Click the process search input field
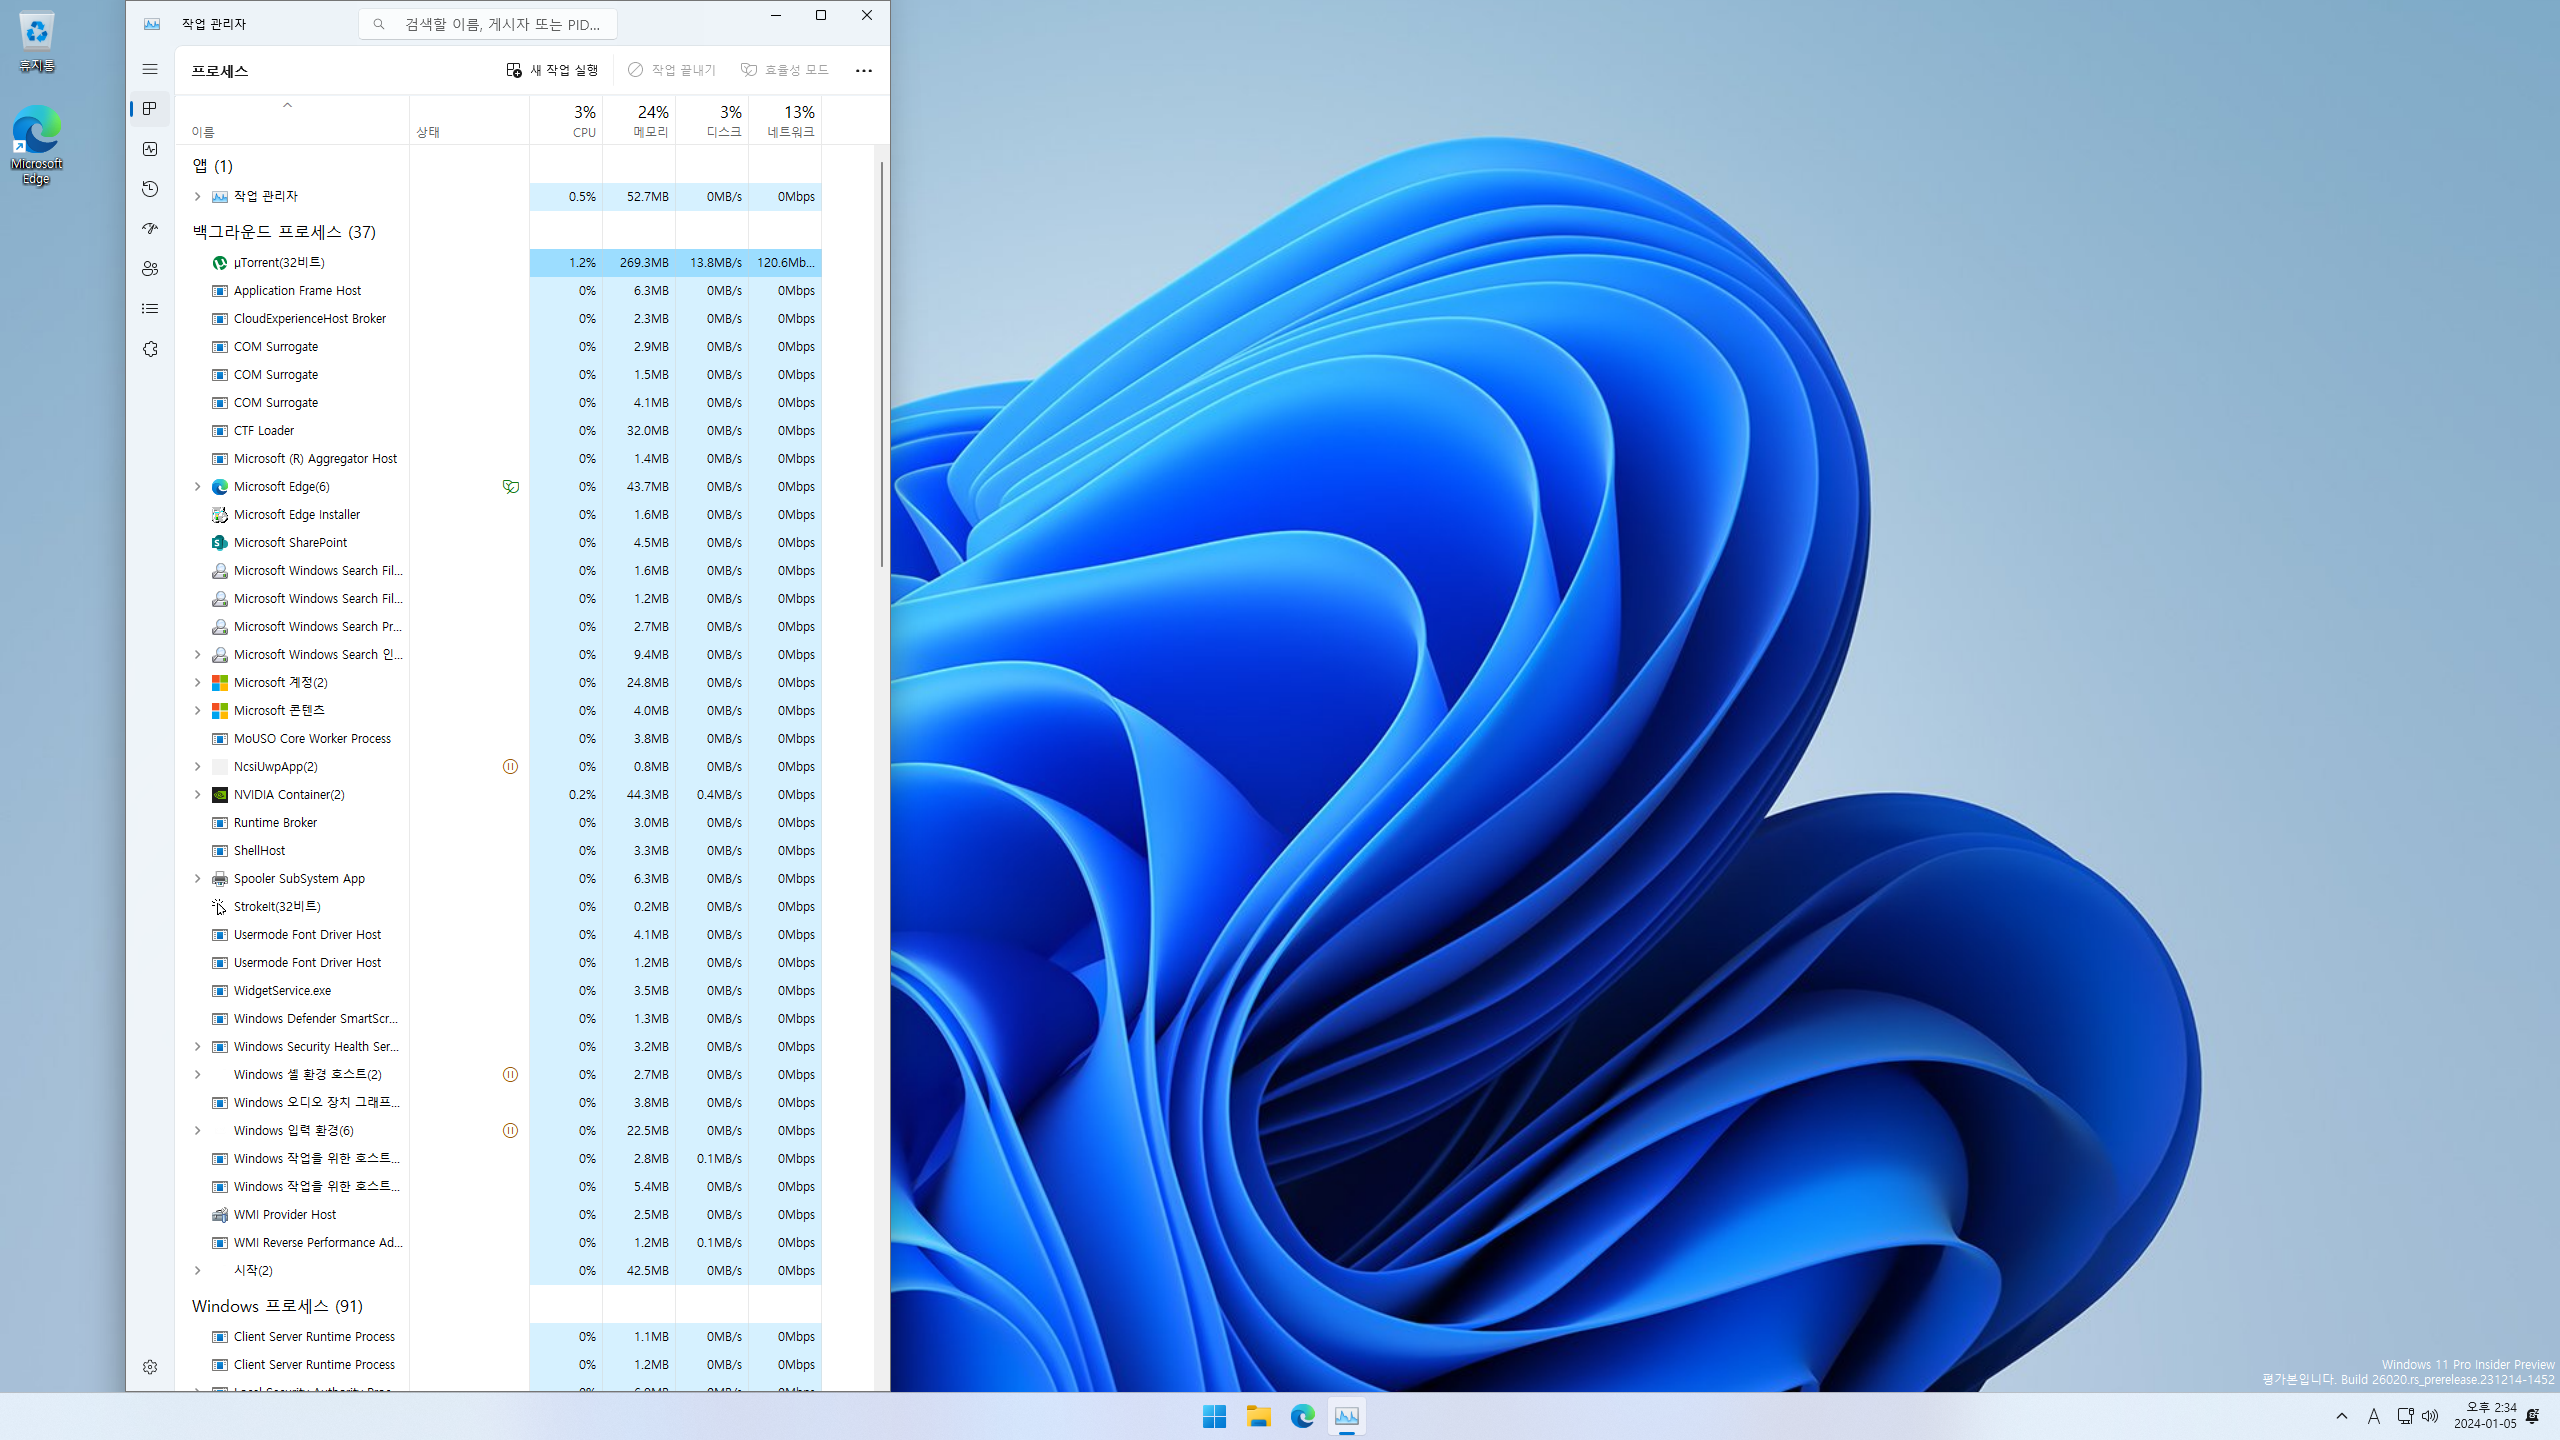The height and width of the screenshot is (1440, 2560). [488, 24]
